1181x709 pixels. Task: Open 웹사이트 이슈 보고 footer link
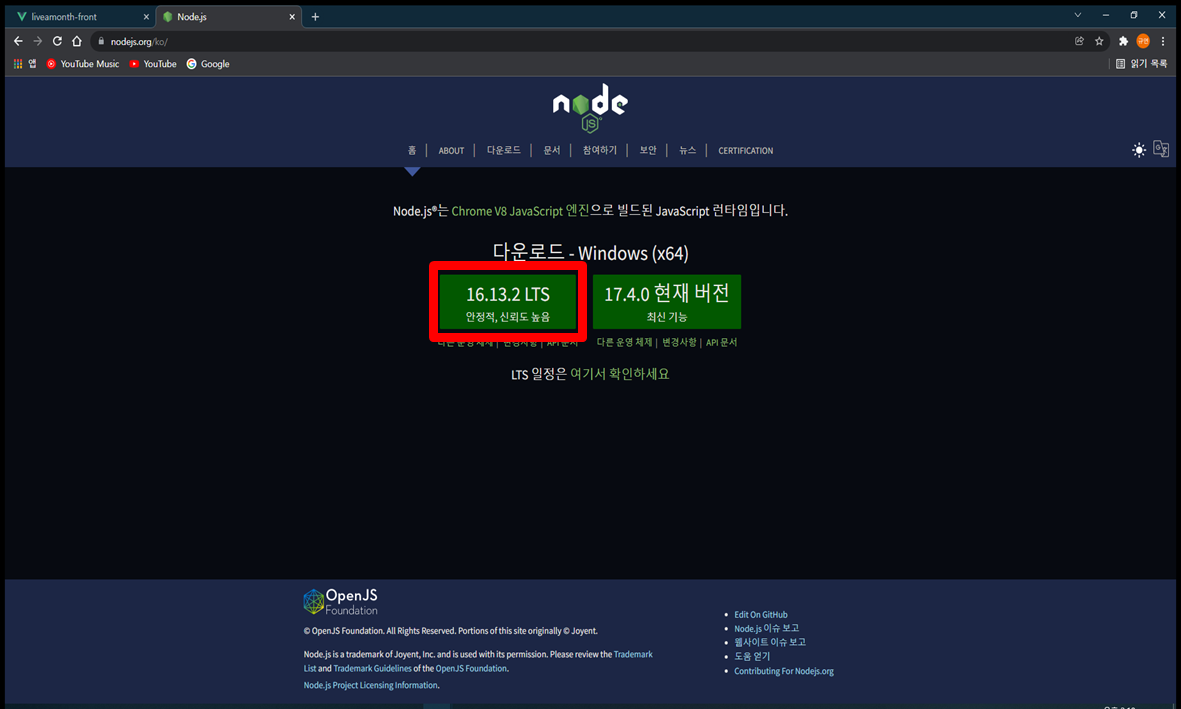pyautogui.click(x=770, y=643)
